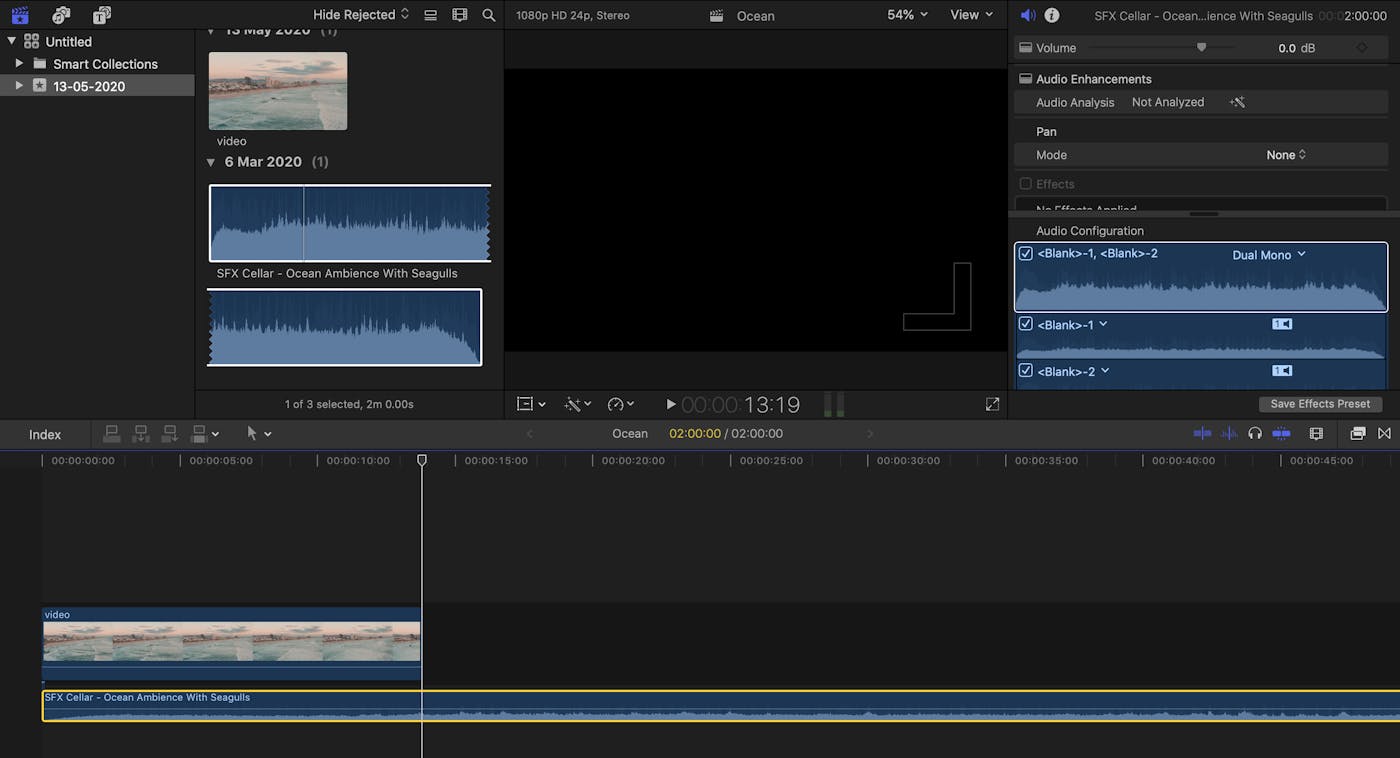Click the insert clip edit icon
The height and width of the screenshot is (758, 1400).
[141, 433]
